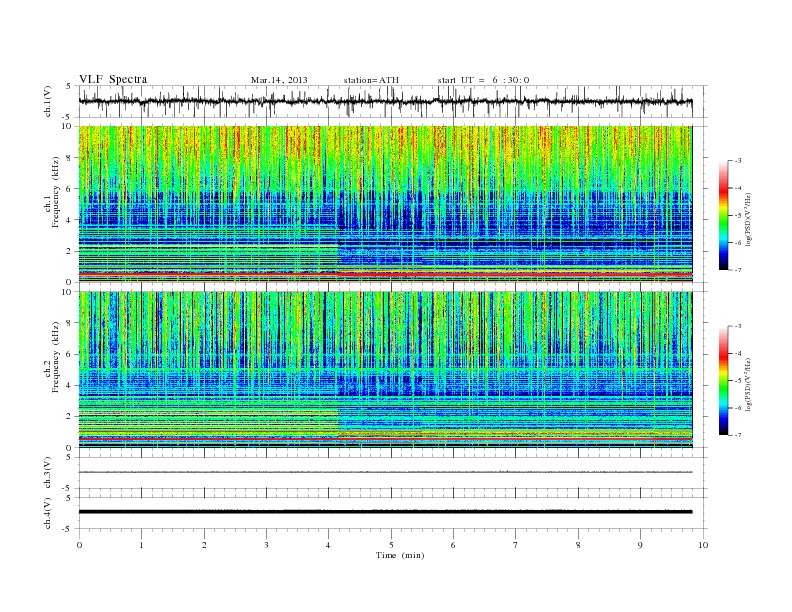792x612 pixels.
Task: Click time-axis tick label "3"
Action: 266,545
